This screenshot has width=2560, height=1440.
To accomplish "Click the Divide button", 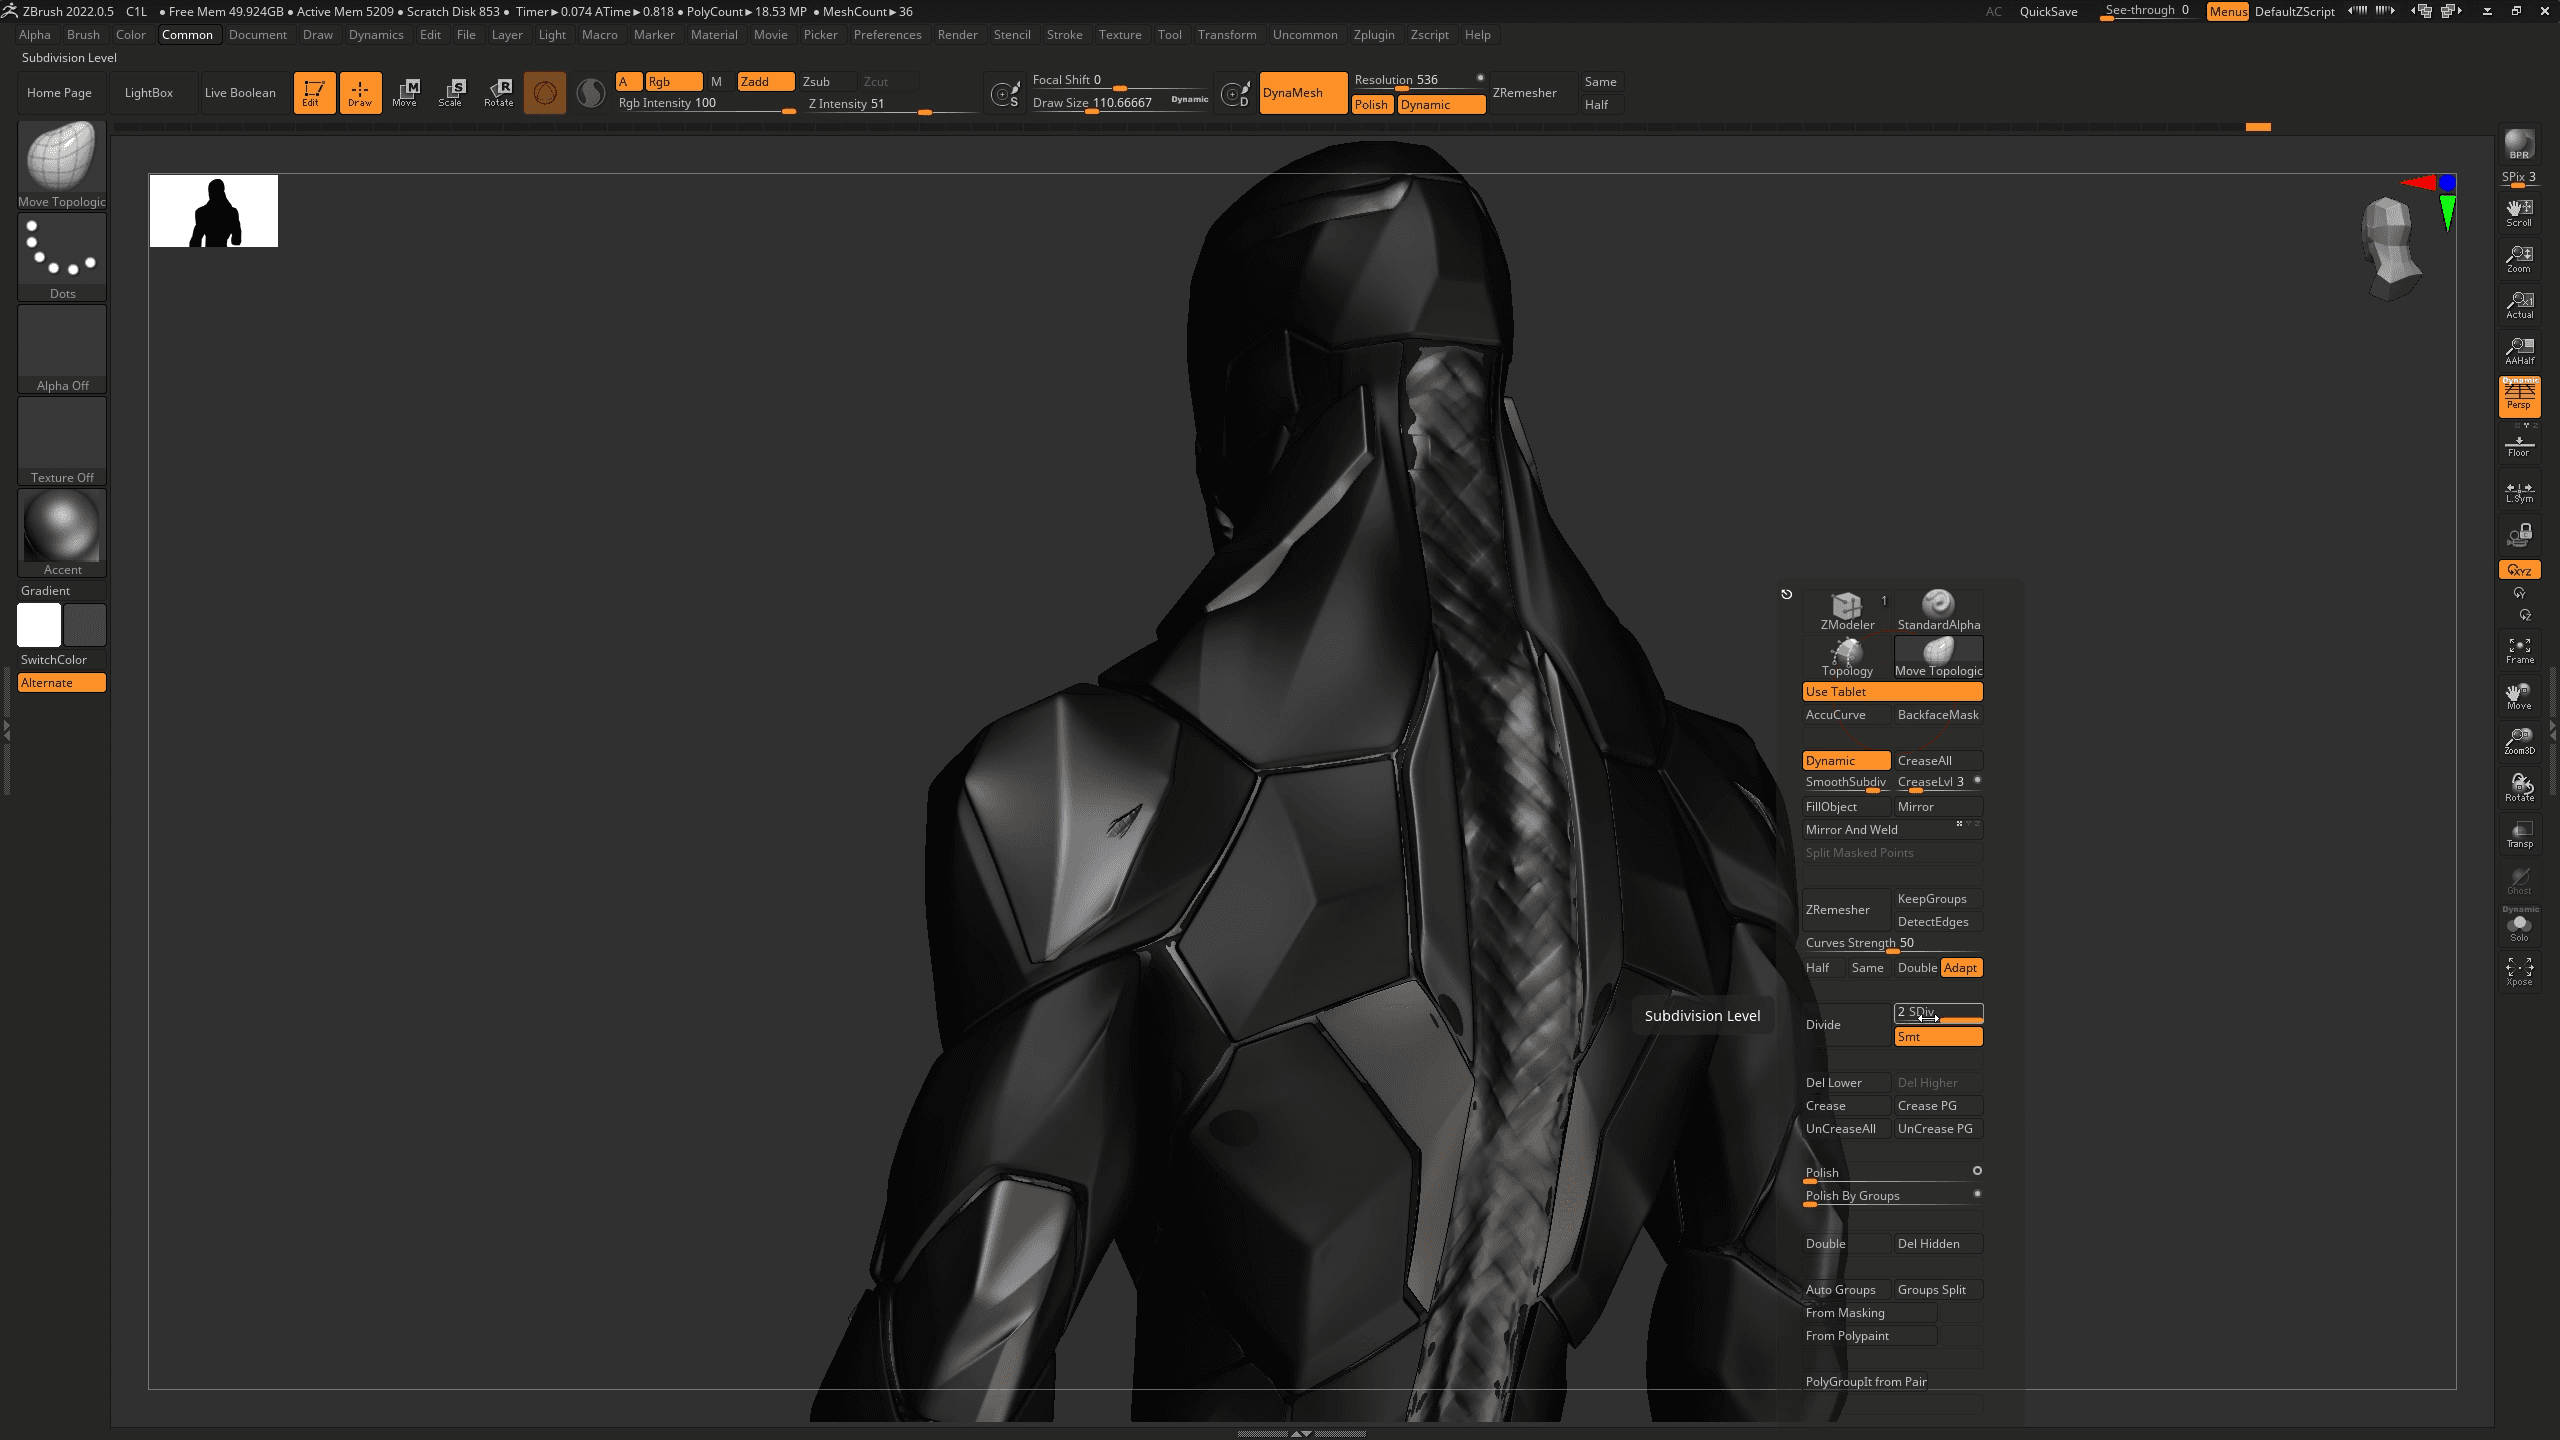I will [1823, 1025].
